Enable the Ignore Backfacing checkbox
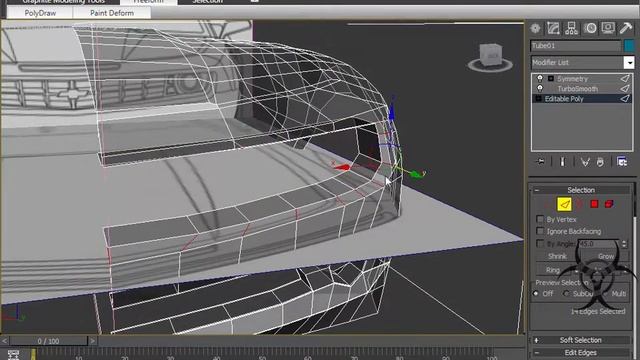The image size is (640, 360). coord(540,231)
